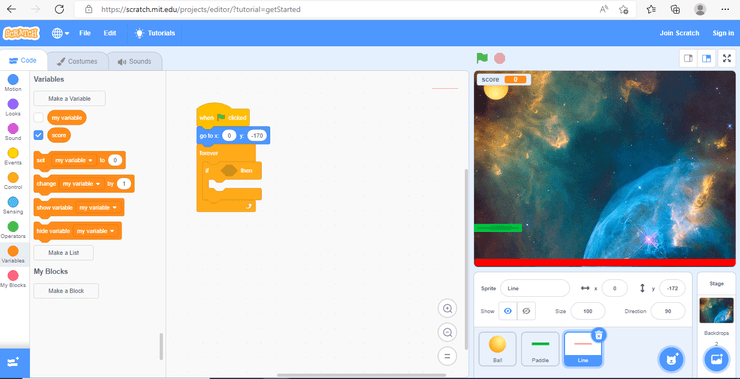740x379 pixels.
Task: Zoom out the code workspace
Action: (x=447, y=332)
